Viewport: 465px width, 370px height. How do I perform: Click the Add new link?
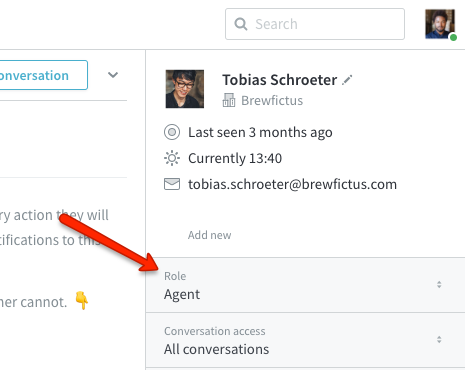(209, 235)
